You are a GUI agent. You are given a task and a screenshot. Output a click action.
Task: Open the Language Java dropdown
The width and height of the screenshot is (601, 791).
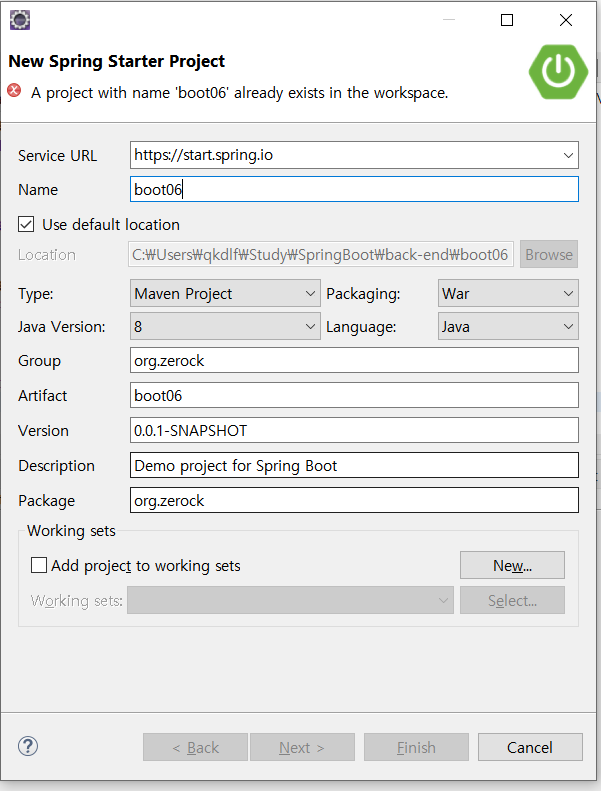pyautogui.click(x=508, y=326)
